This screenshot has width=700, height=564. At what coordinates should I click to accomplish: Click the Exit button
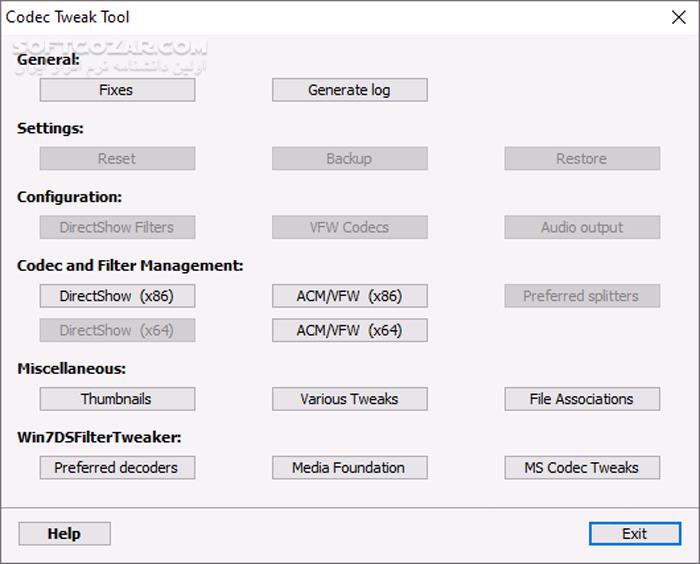point(635,534)
